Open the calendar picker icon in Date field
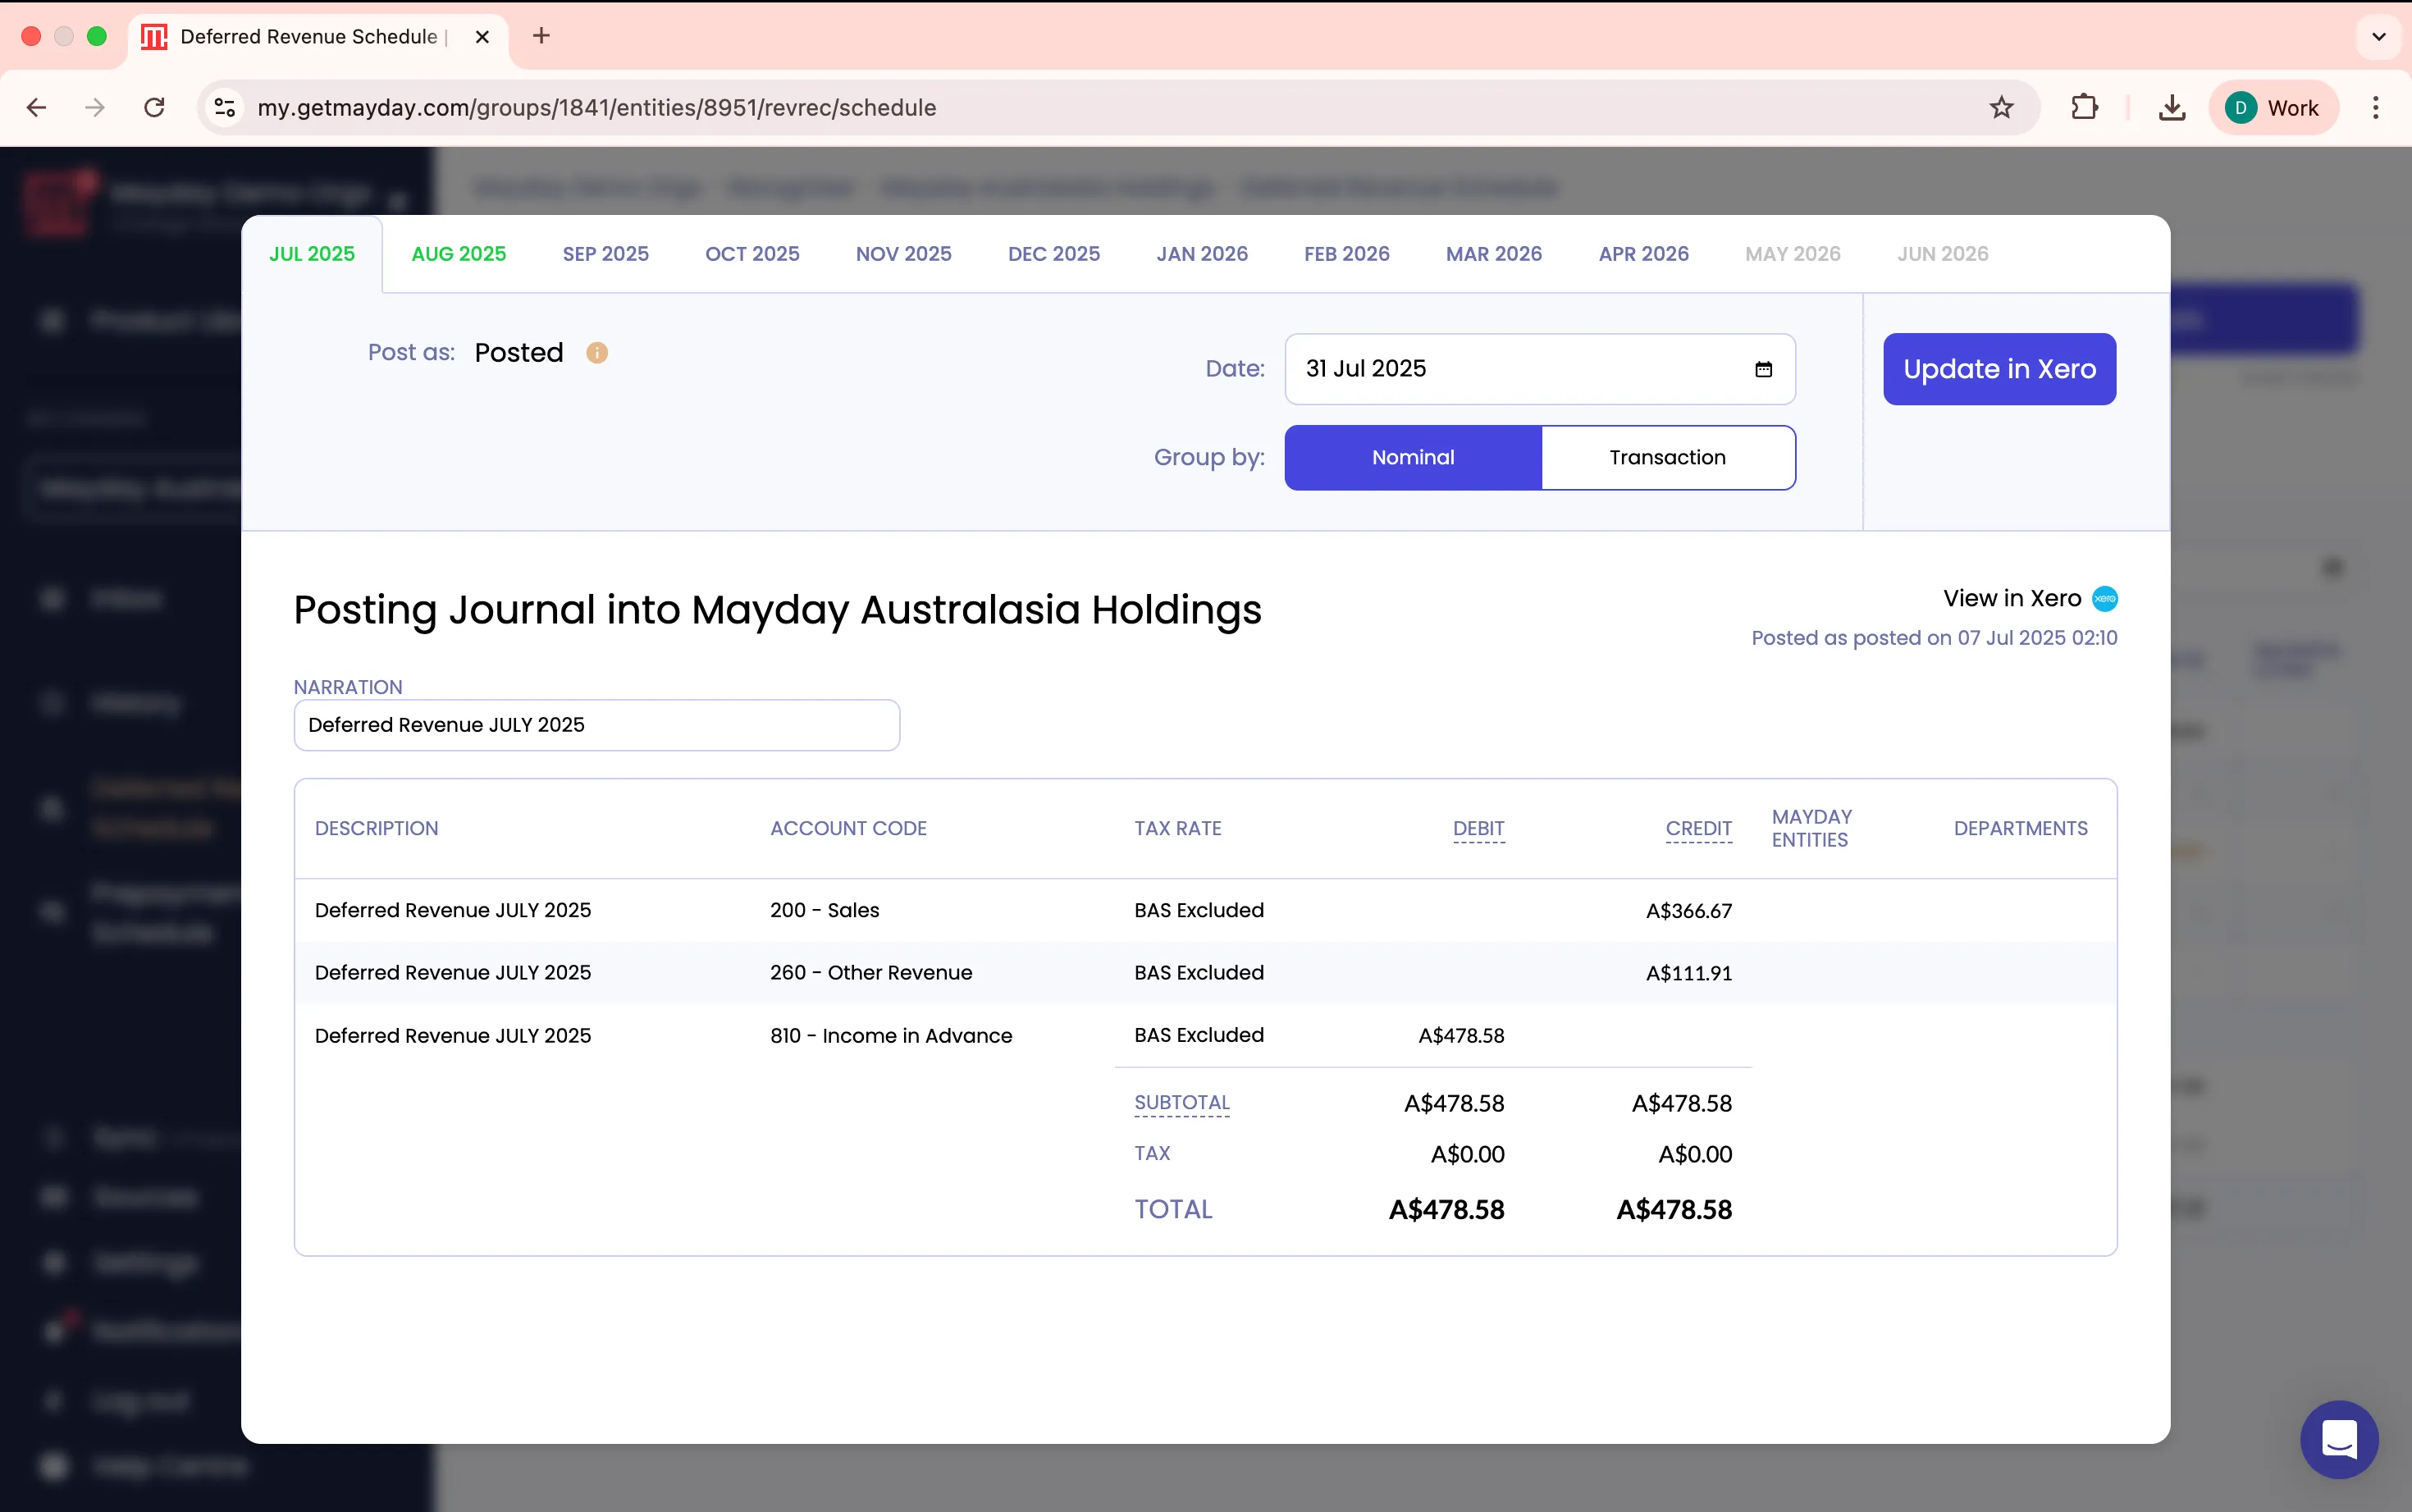 click(x=1763, y=369)
